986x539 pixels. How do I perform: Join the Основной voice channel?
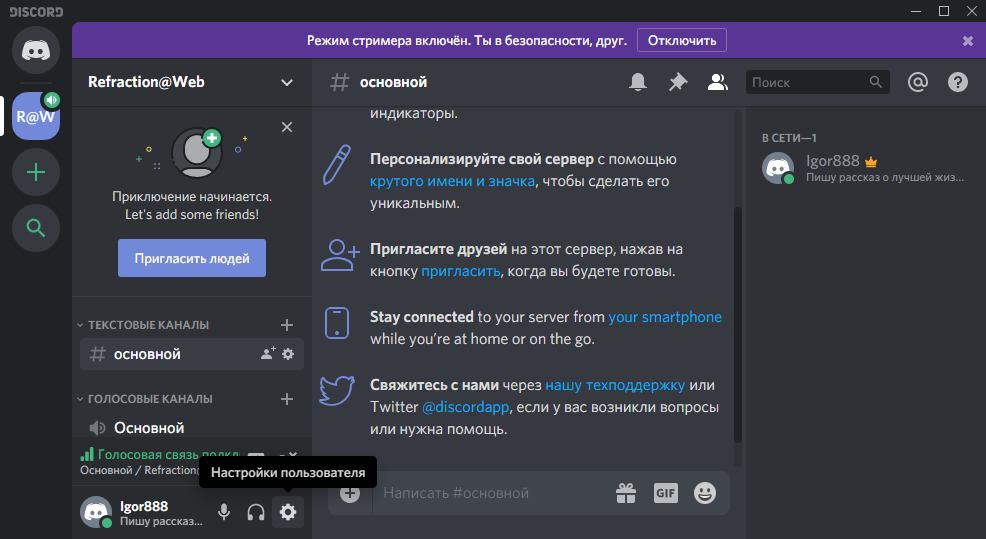tap(149, 428)
